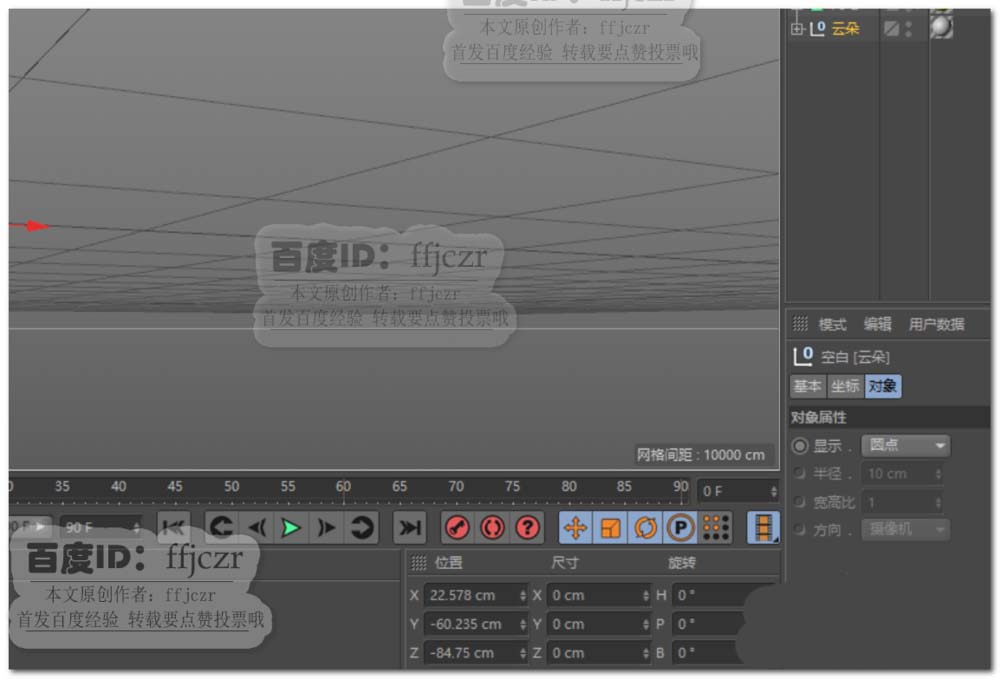
Task: Step back one frame
Action: tap(258, 528)
